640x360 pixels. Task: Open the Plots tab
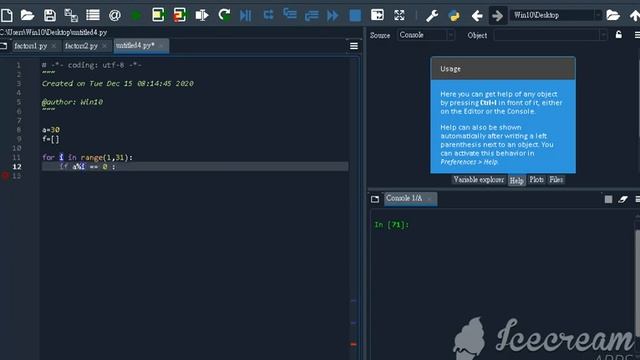[536, 180]
